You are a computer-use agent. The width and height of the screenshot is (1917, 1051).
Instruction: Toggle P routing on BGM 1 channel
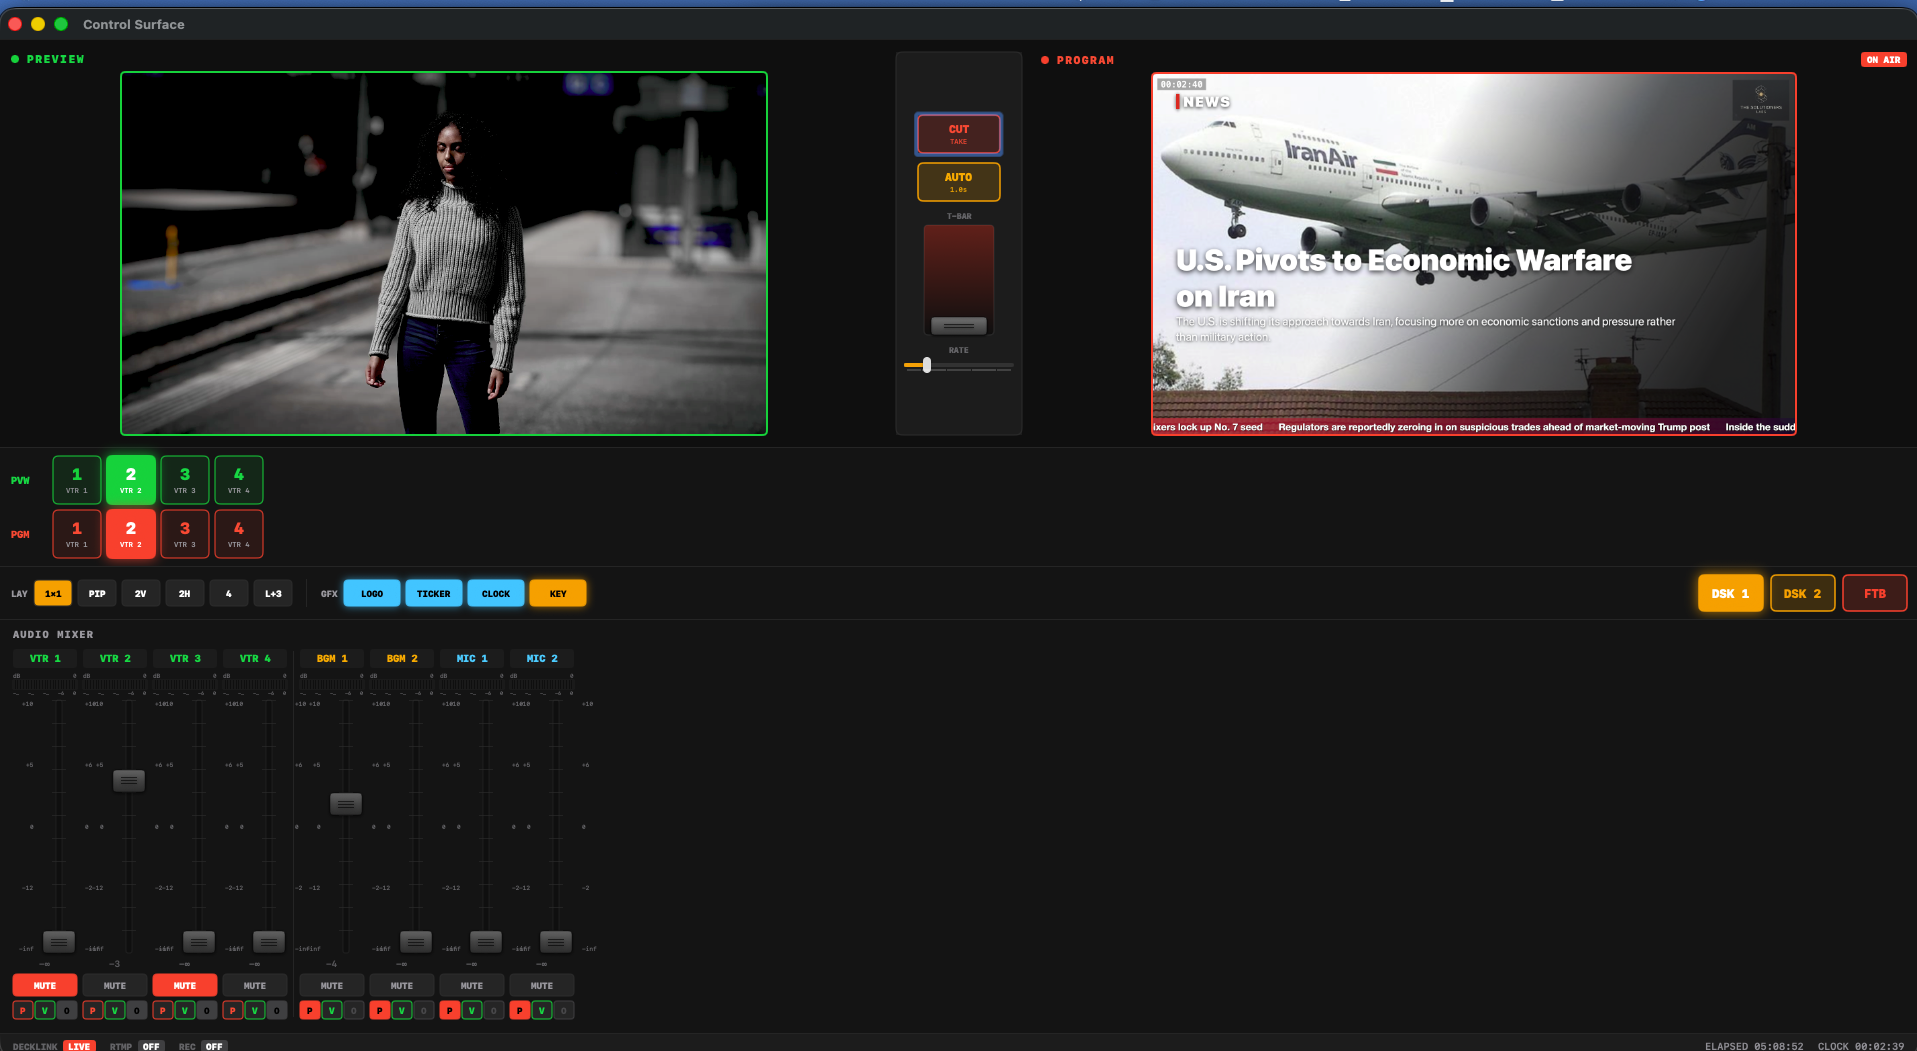coord(310,1010)
